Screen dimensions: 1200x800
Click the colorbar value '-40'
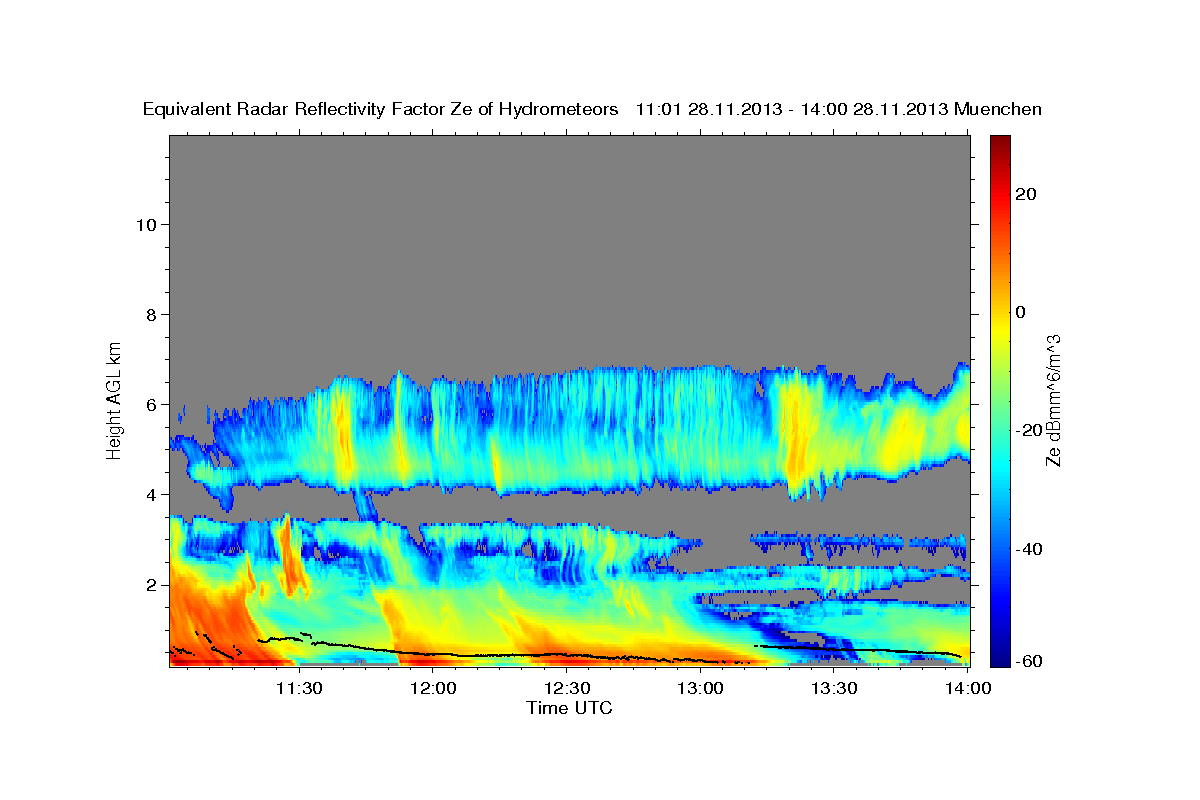pos(1028,548)
